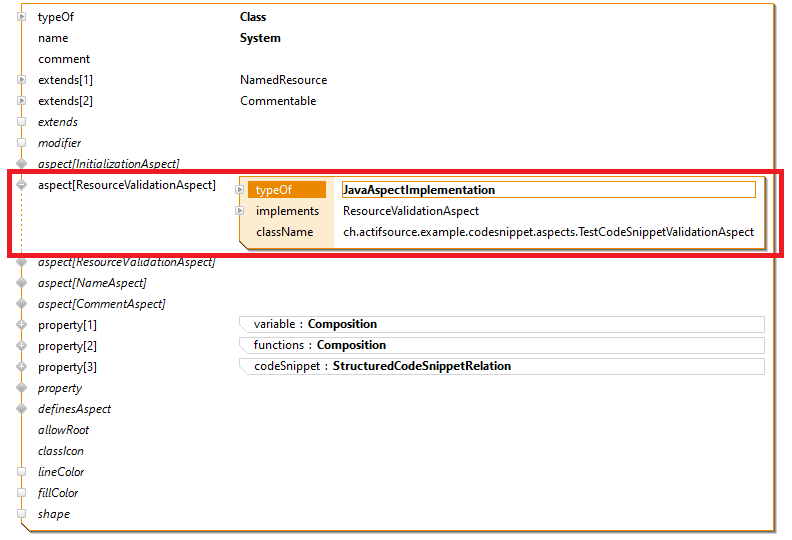Click the diamond icon beside definesAspect
This screenshot has width=792, height=540.
[21, 409]
